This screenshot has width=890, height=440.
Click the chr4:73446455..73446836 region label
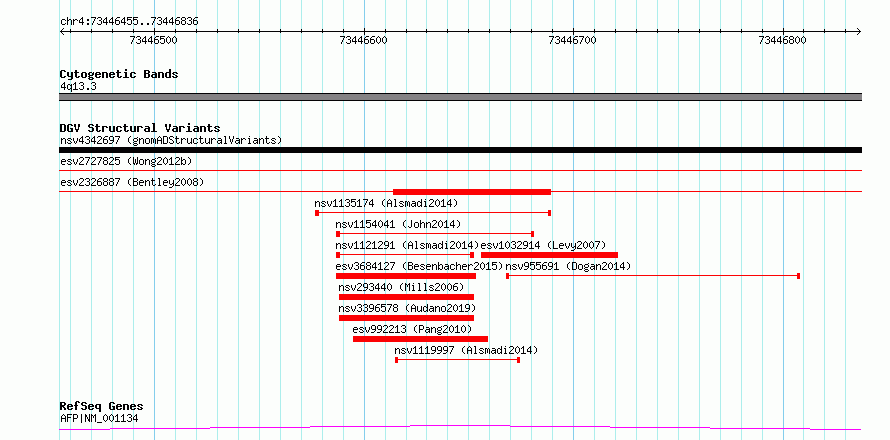coord(129,22)
